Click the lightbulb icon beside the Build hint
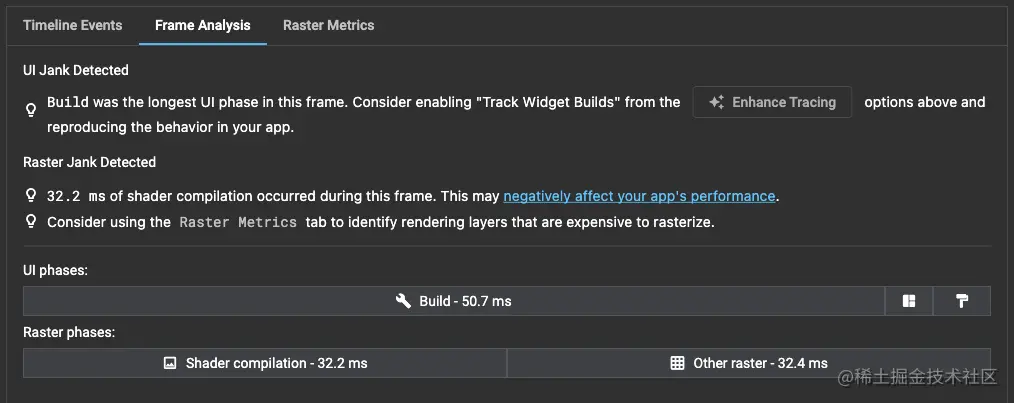The height and width of the screenshot is (403, 1014). [x=30, y=110]
